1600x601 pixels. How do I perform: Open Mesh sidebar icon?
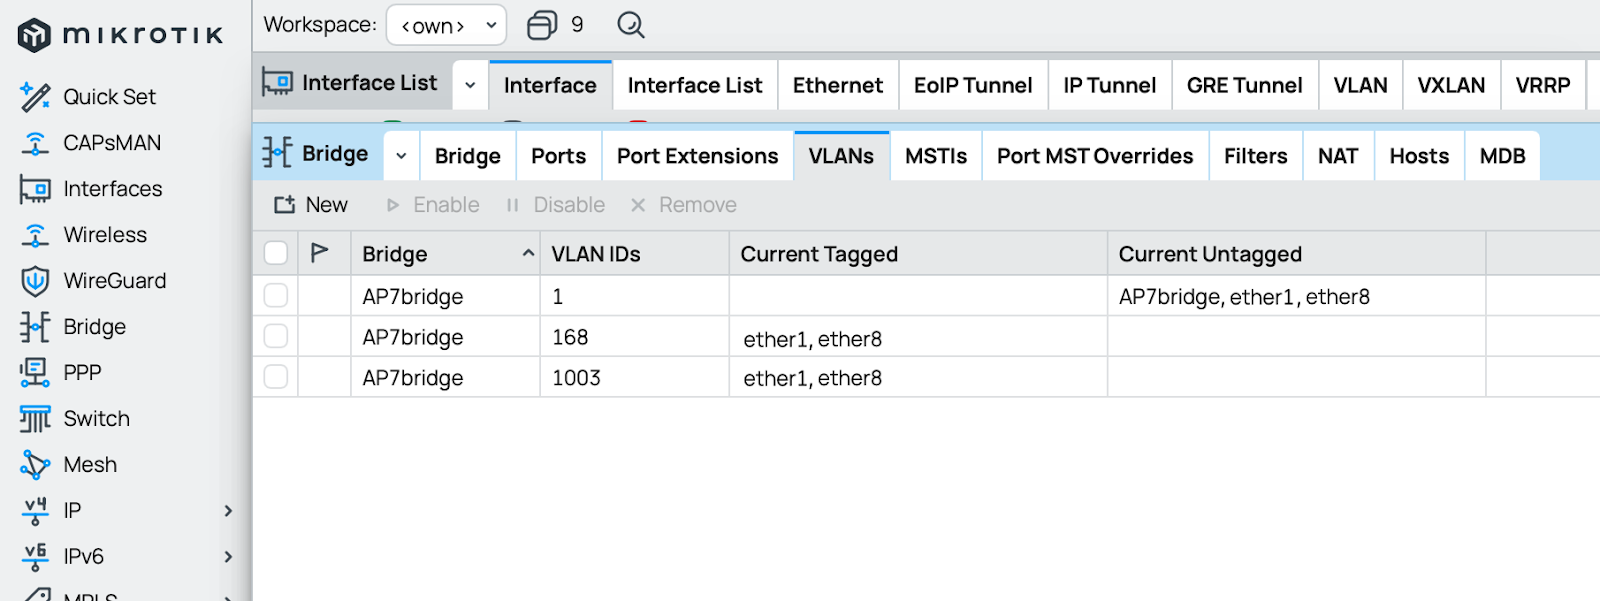pos(35,465)
